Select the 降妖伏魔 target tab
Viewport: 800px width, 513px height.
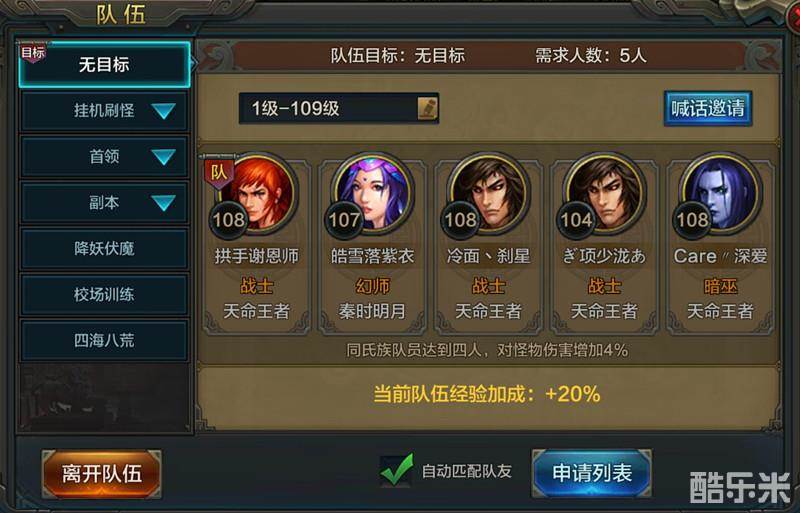[104, 249]
